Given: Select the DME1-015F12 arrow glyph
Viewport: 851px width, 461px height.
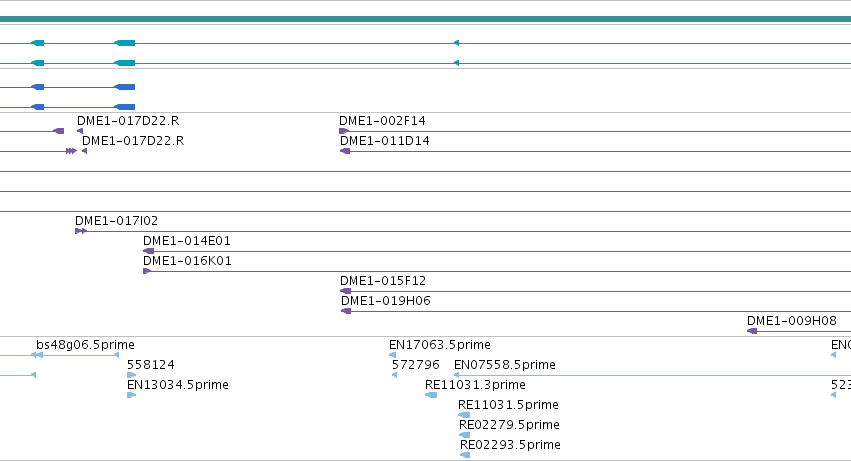Looking at the screenshot, I should click(346, 291).
